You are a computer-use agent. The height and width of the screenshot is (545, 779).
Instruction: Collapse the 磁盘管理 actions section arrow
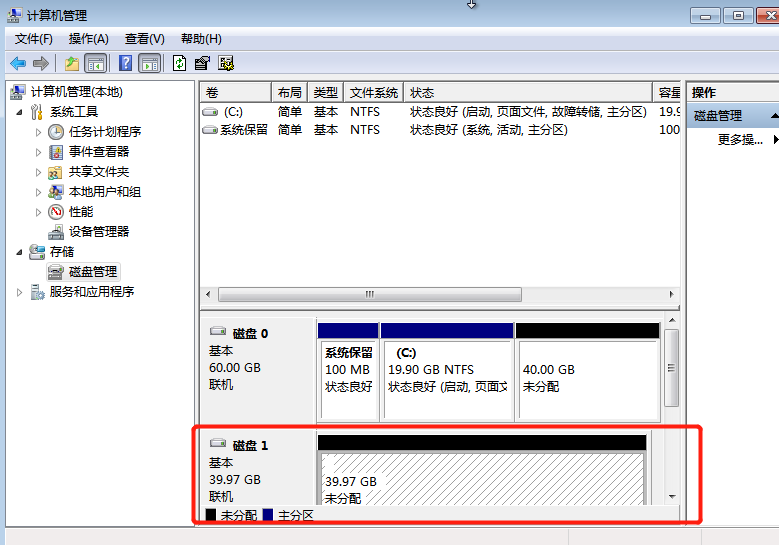775,116
